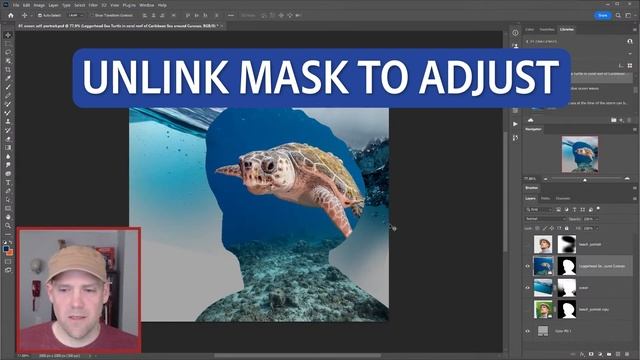
Task: Click the foreground color swatch
Action: click(6, 248)
